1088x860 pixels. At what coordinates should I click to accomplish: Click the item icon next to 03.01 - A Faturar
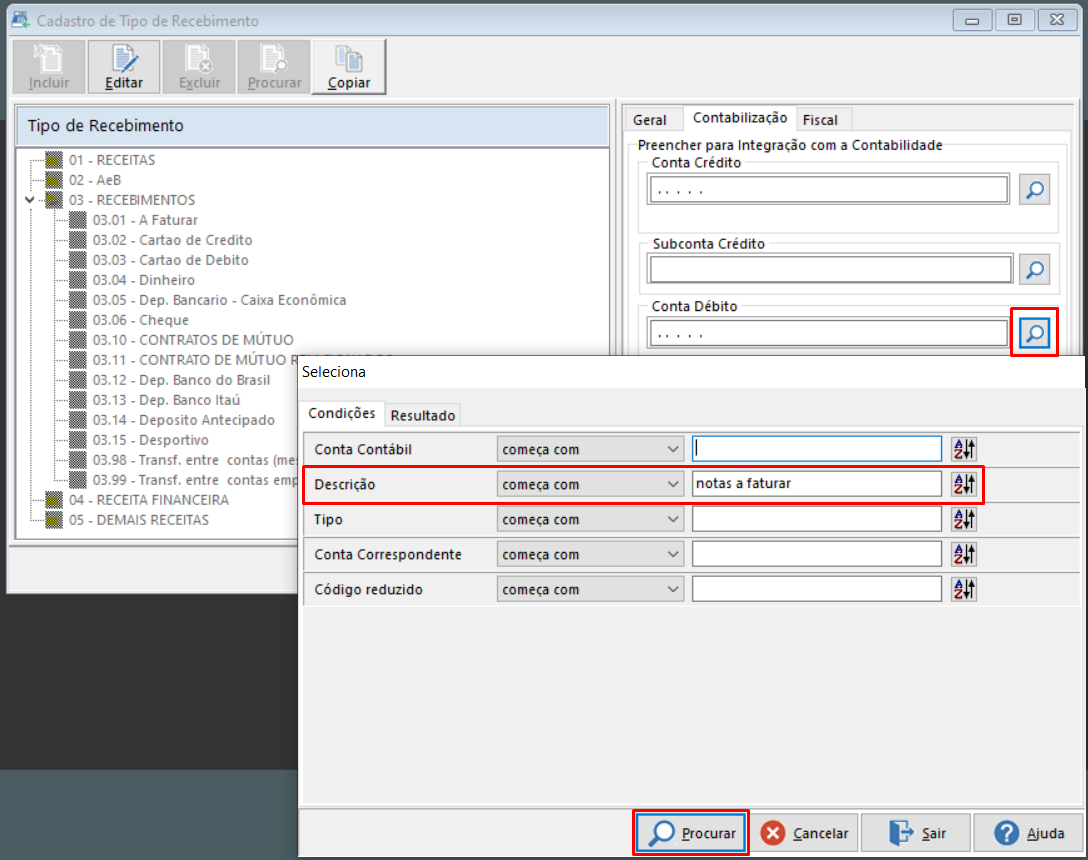coord(78,220)
